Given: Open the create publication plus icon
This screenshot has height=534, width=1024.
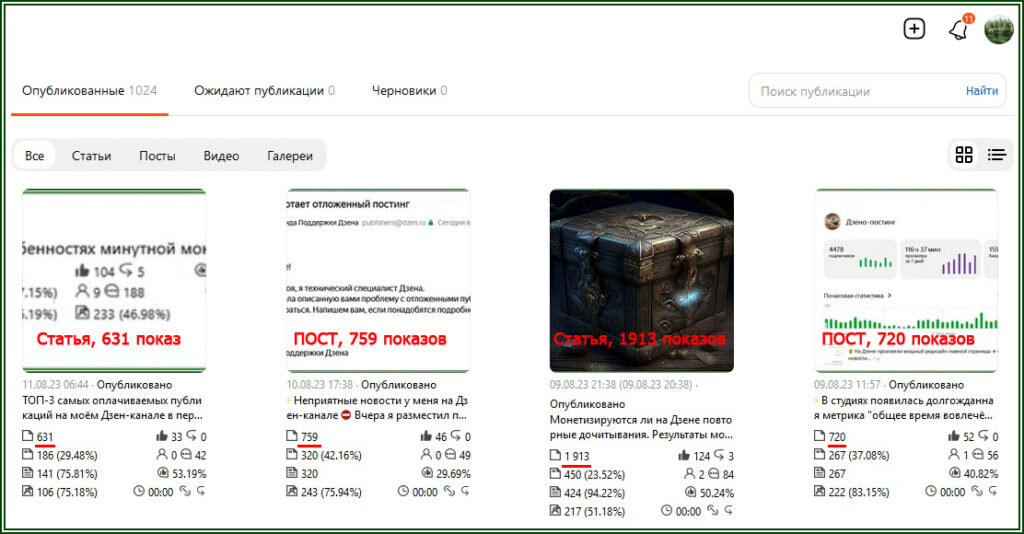Looking at the screenshot, I should coord(914,29).
